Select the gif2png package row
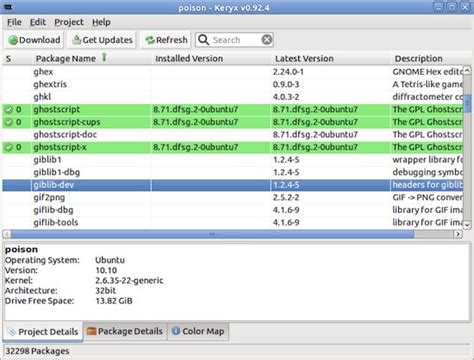The image size is (474, 360). (232, 198)
